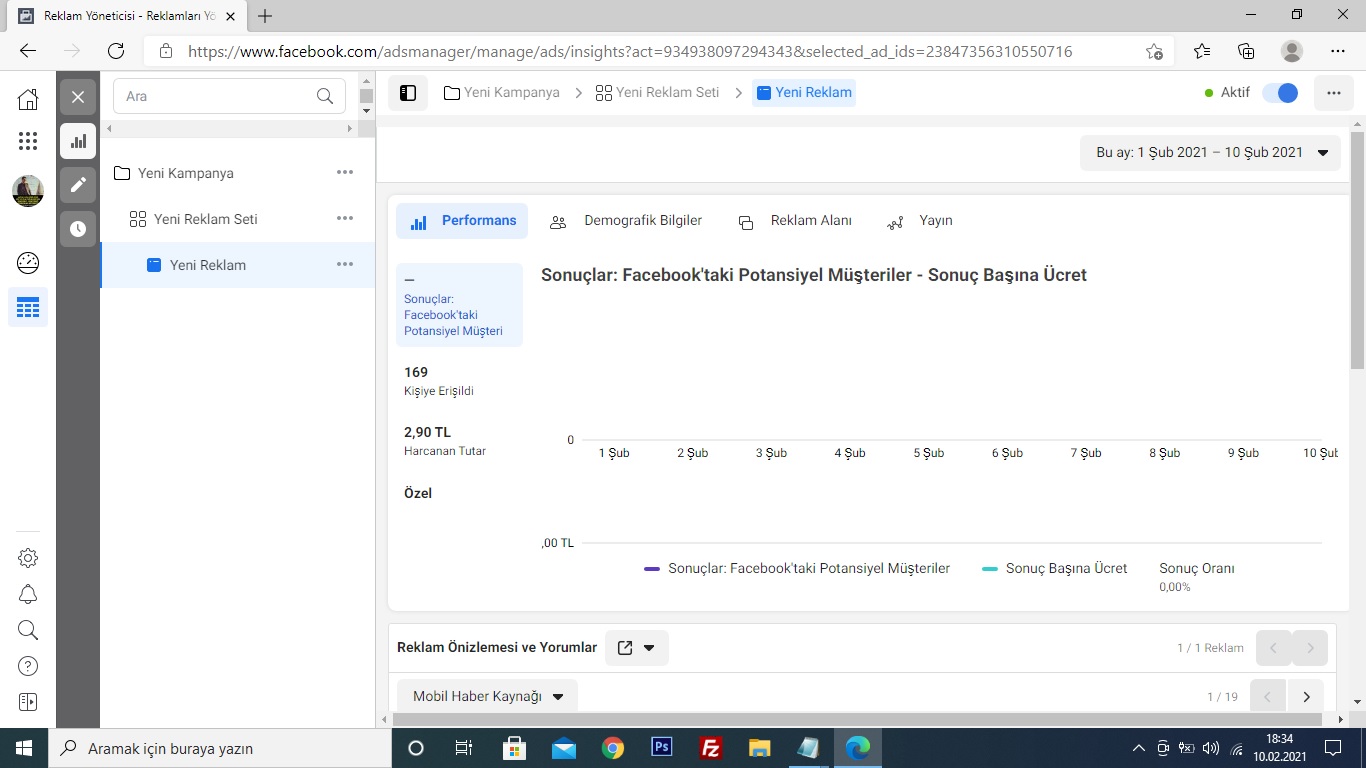
Task: Go to previous placement preview arrow
Action: coord(1268,696)
